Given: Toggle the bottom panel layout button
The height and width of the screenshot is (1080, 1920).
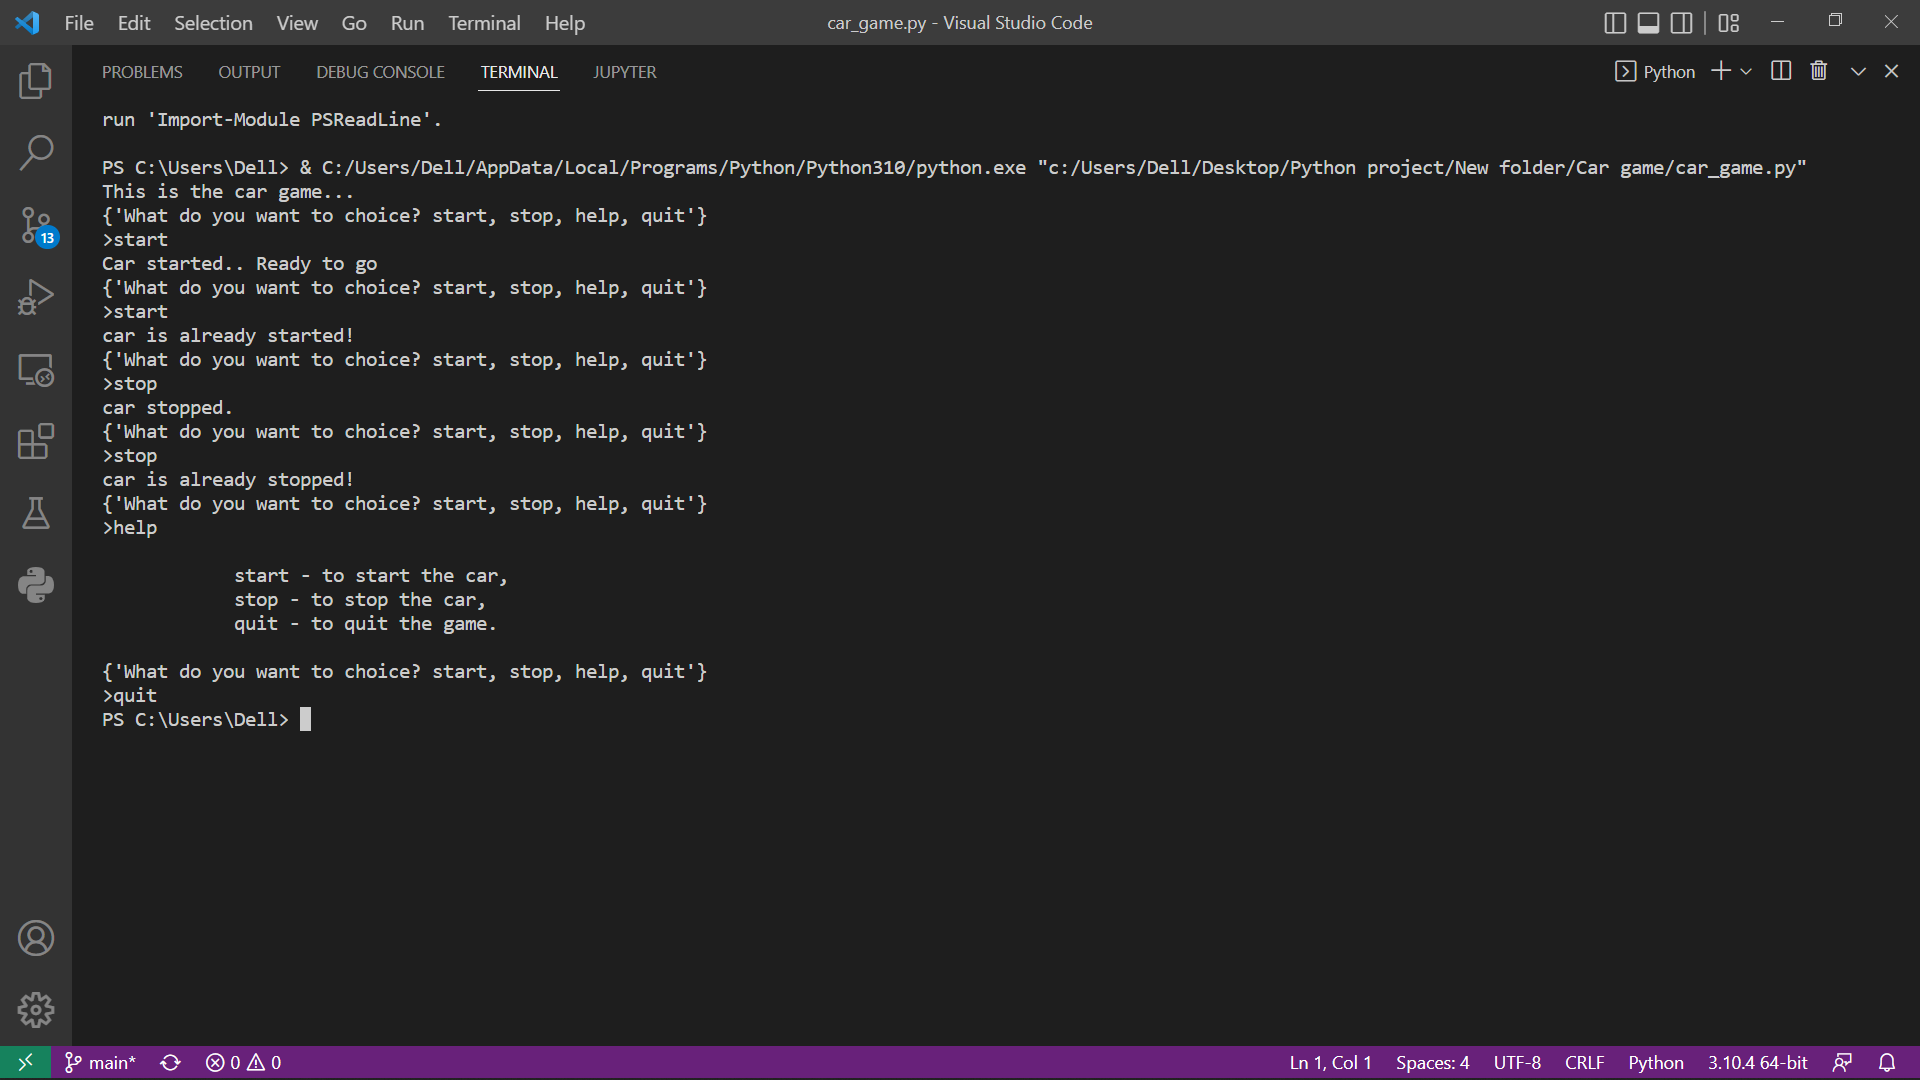Looking at the screenshot, I should coord(1648,22).
